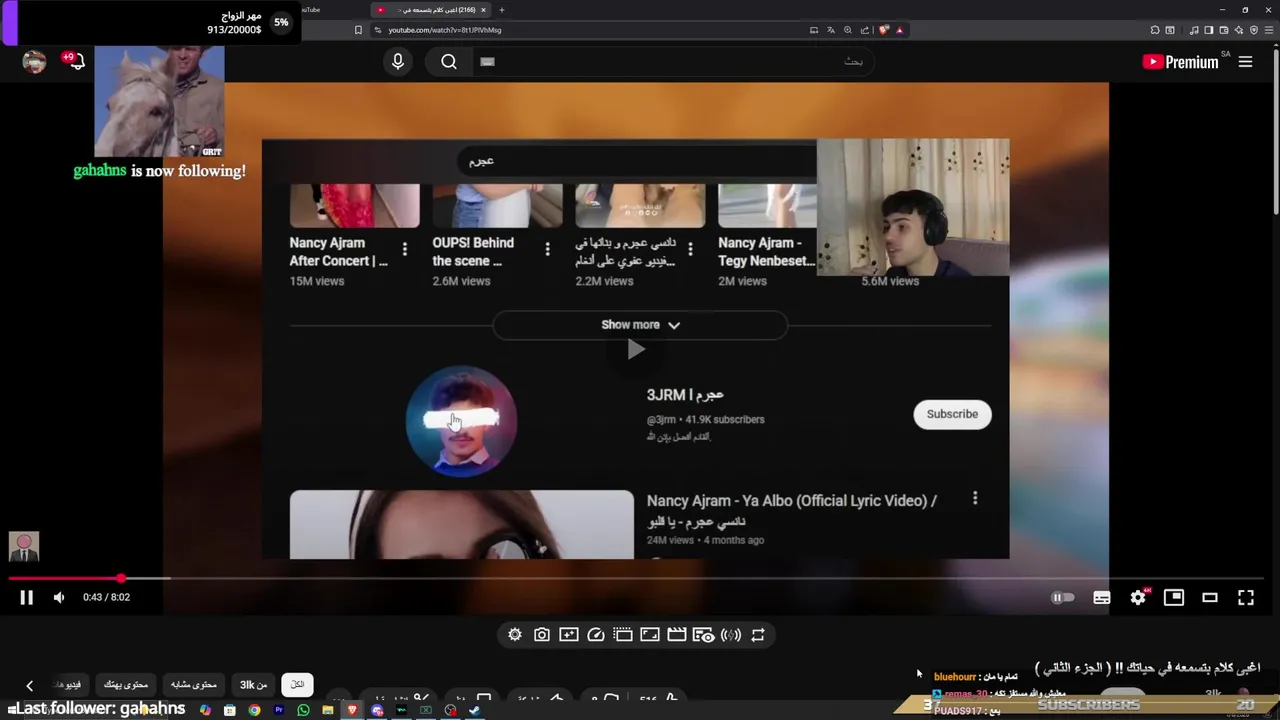This screenshot has width=1280, height=720.
Task: Switch to theater mode
Action: [x=1210, y=597]
